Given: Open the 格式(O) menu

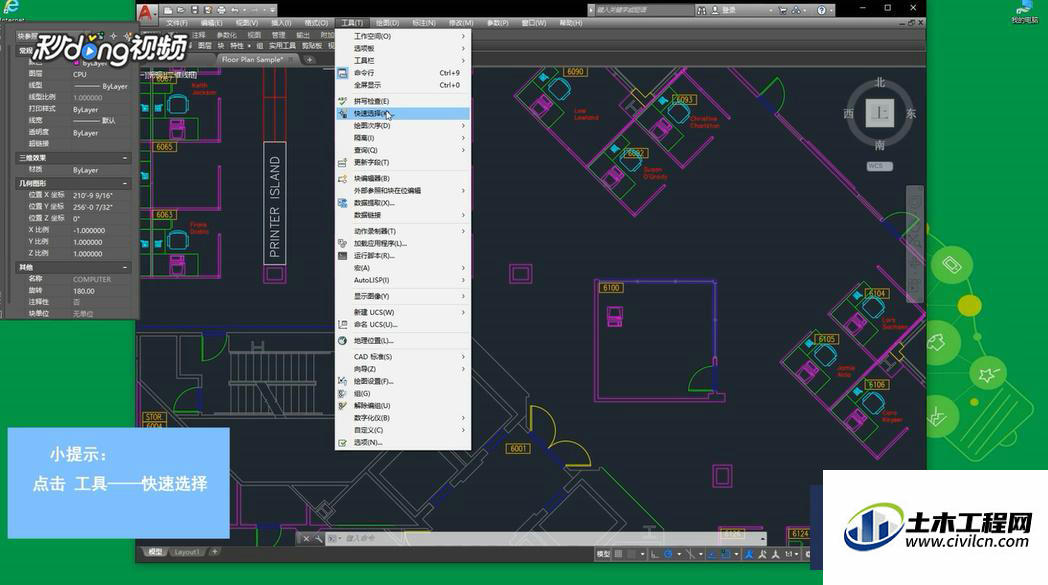Looking at the screenshot, I should (x=316, y=23).
